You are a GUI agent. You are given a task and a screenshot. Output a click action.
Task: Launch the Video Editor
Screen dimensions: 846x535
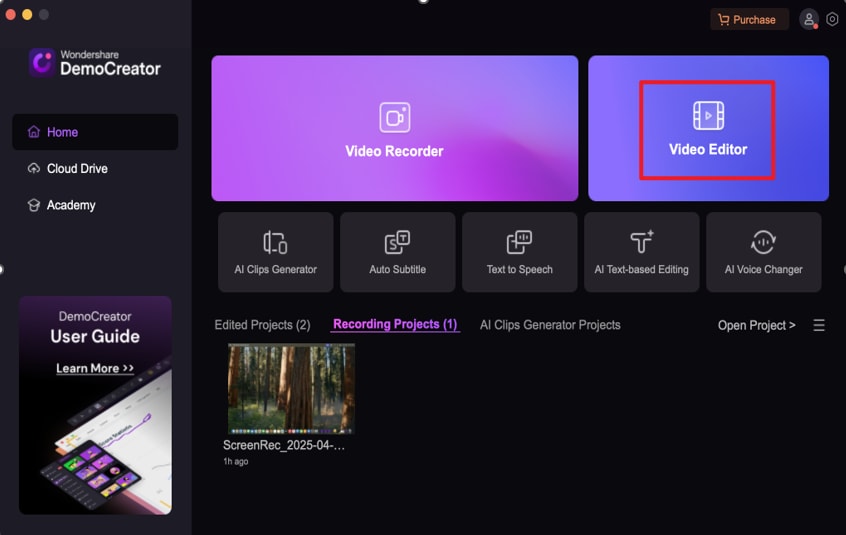coord(708,128)
